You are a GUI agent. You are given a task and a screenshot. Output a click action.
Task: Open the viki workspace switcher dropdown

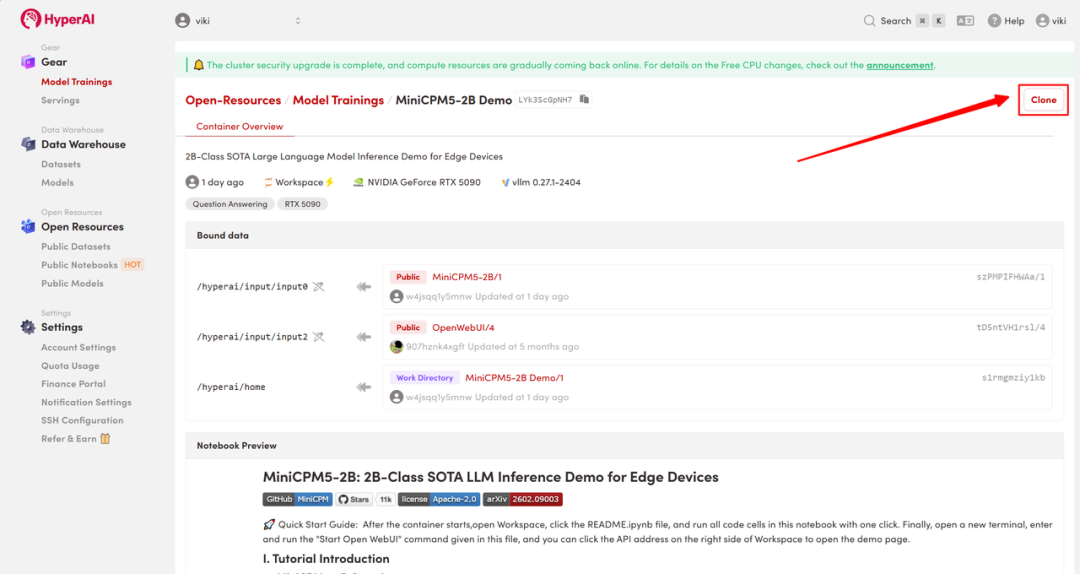pyautogui.click(x=238, y=21)
